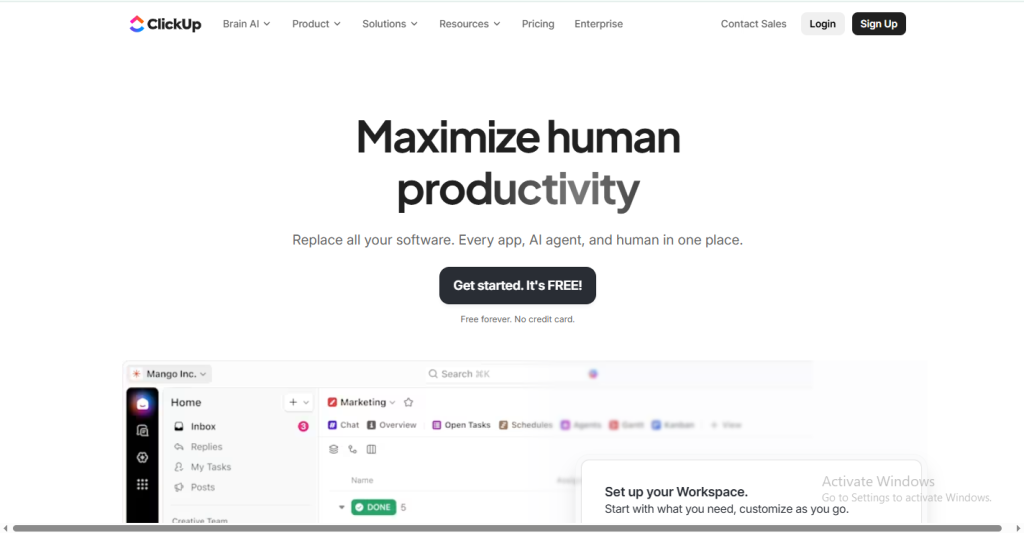Click the ClickUp logo
1024x533 pixels.
pyautogui.click(x=165, y=24)
